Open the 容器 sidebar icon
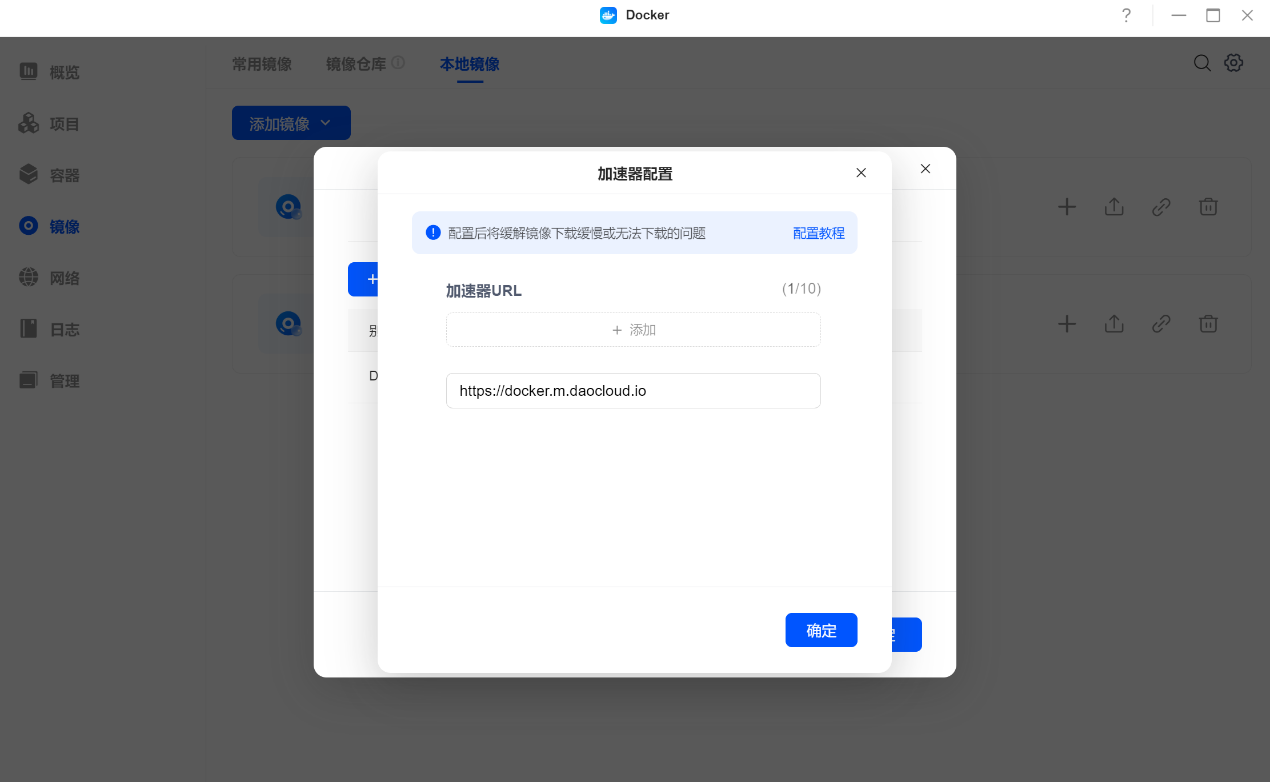Screen dimensions: 1270x782 pyautogui.click(x=29, y=174)
